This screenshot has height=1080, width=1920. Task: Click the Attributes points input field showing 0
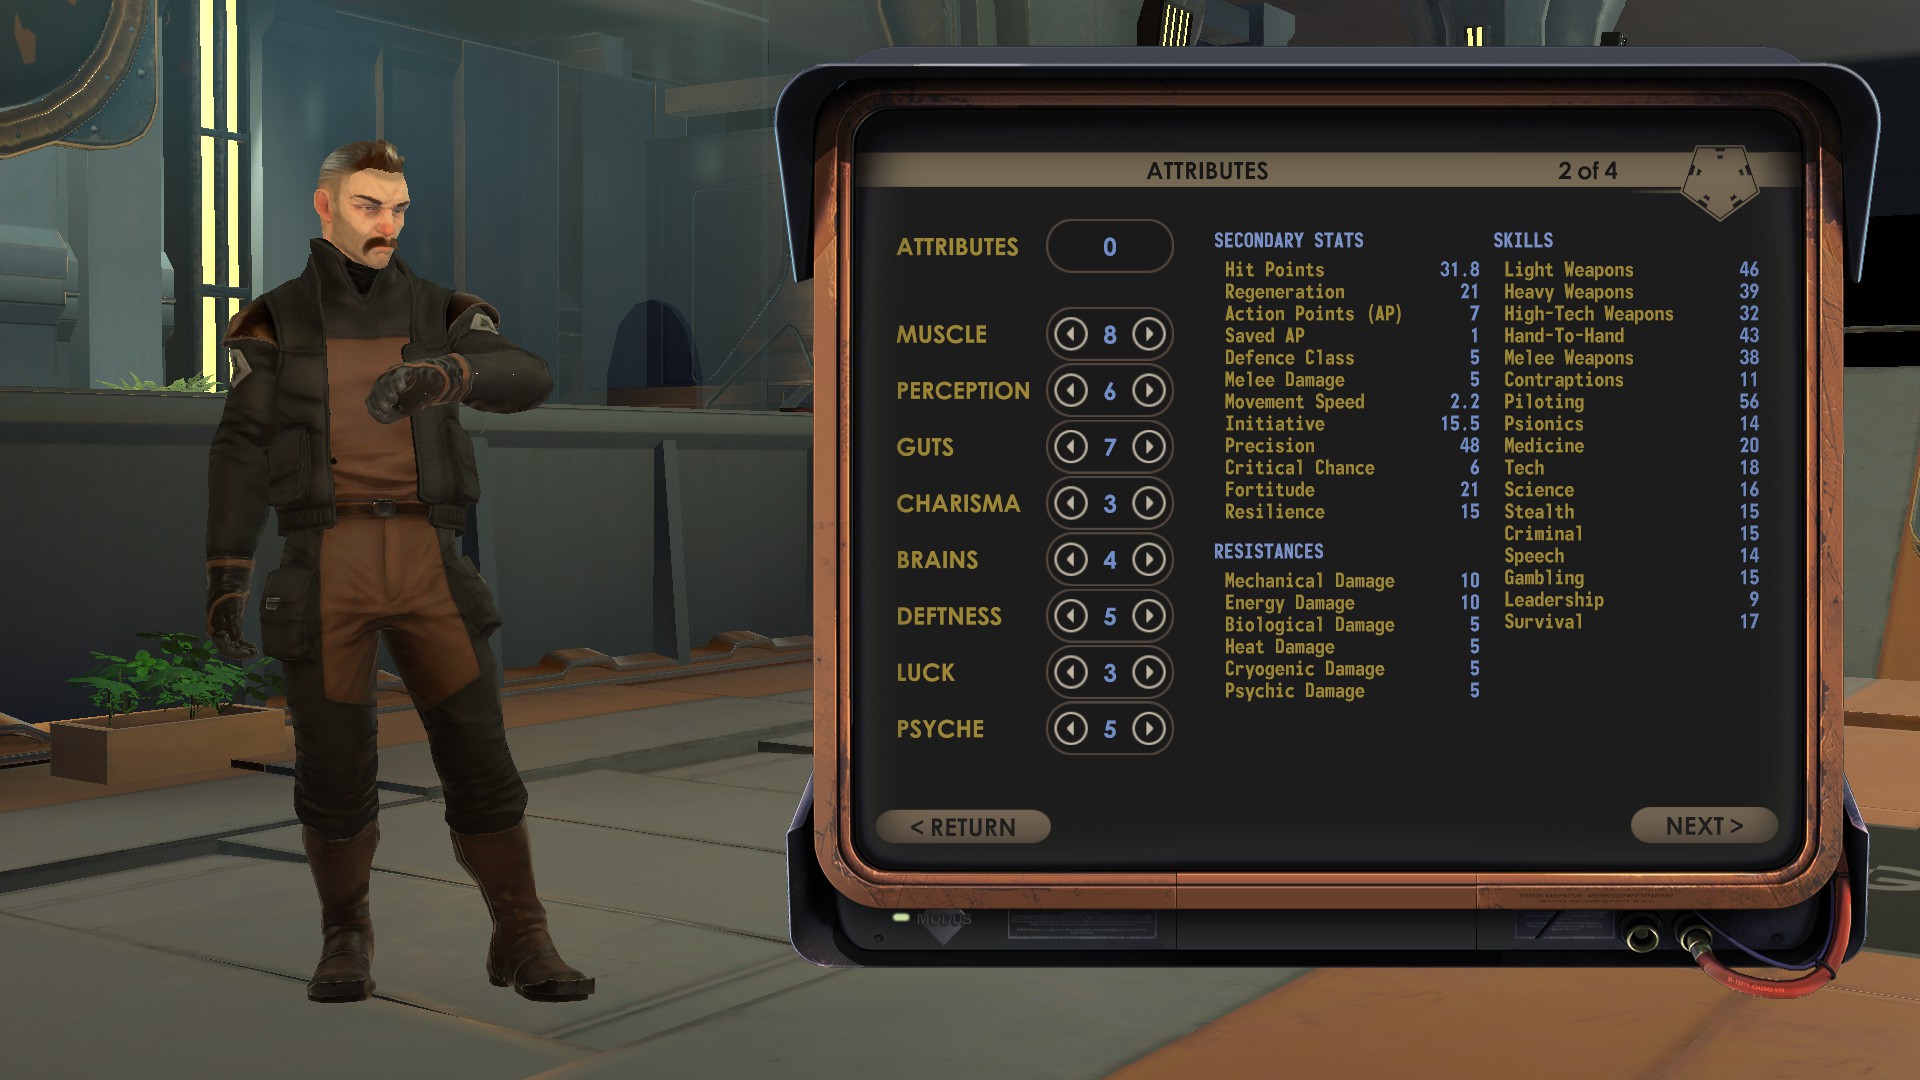point(1109,247)
